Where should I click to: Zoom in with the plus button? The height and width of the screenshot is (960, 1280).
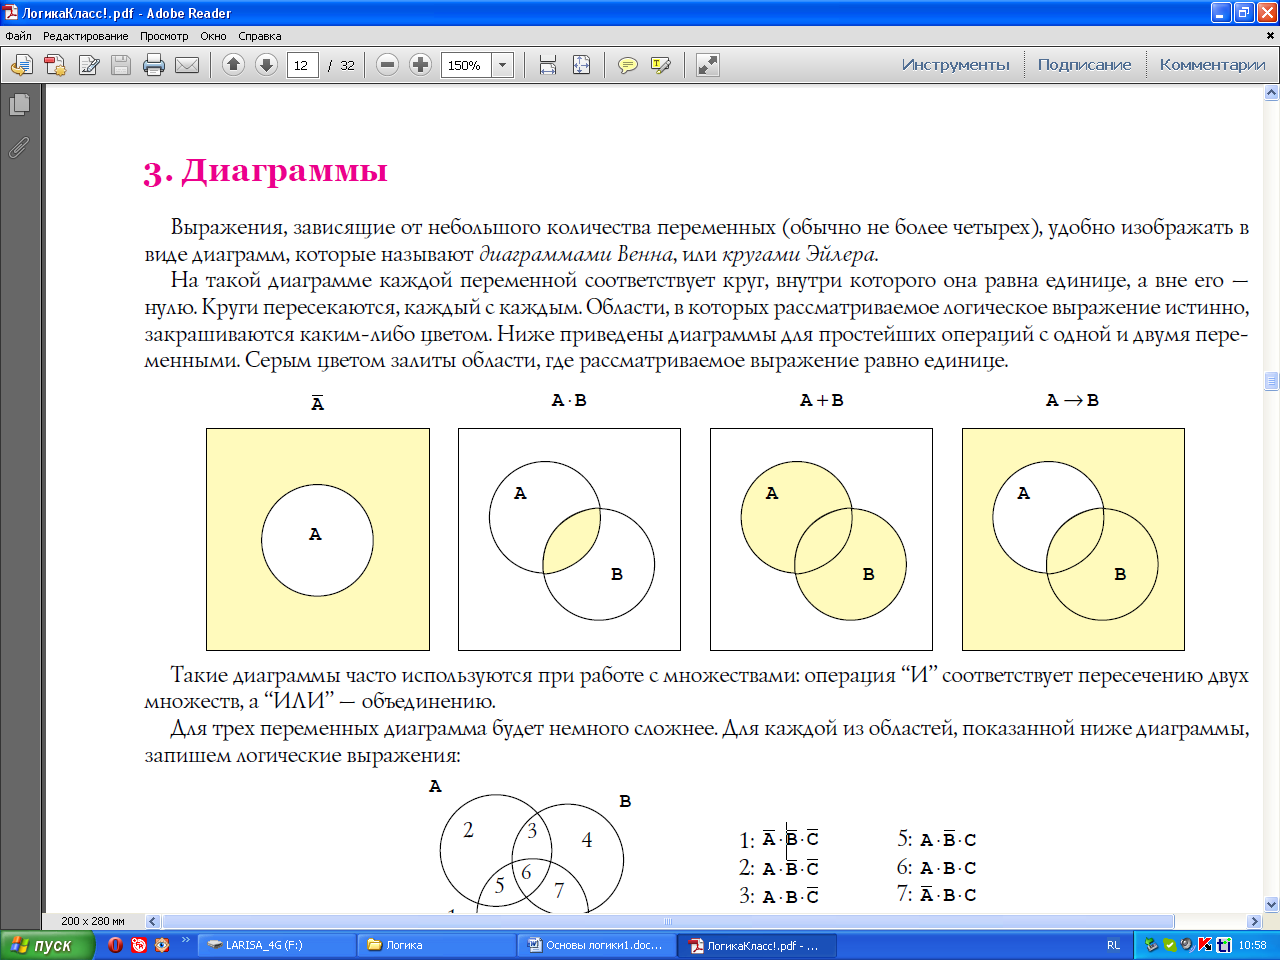tap(421, 65)
